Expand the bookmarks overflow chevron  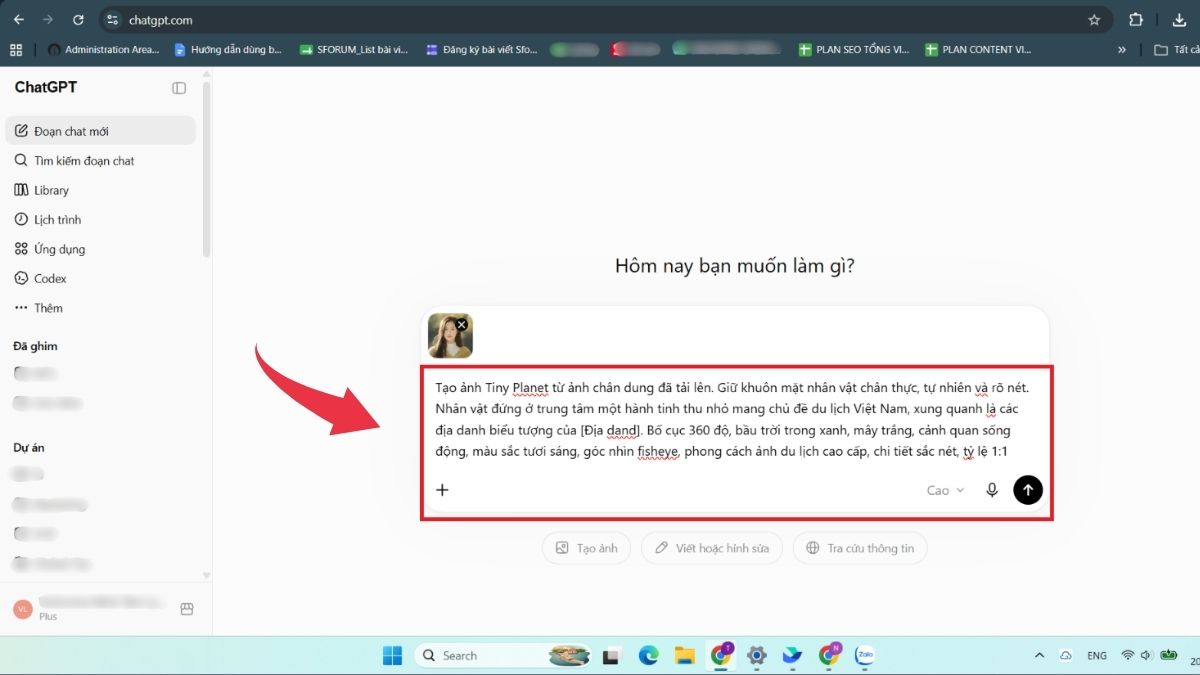point(1122,49)
